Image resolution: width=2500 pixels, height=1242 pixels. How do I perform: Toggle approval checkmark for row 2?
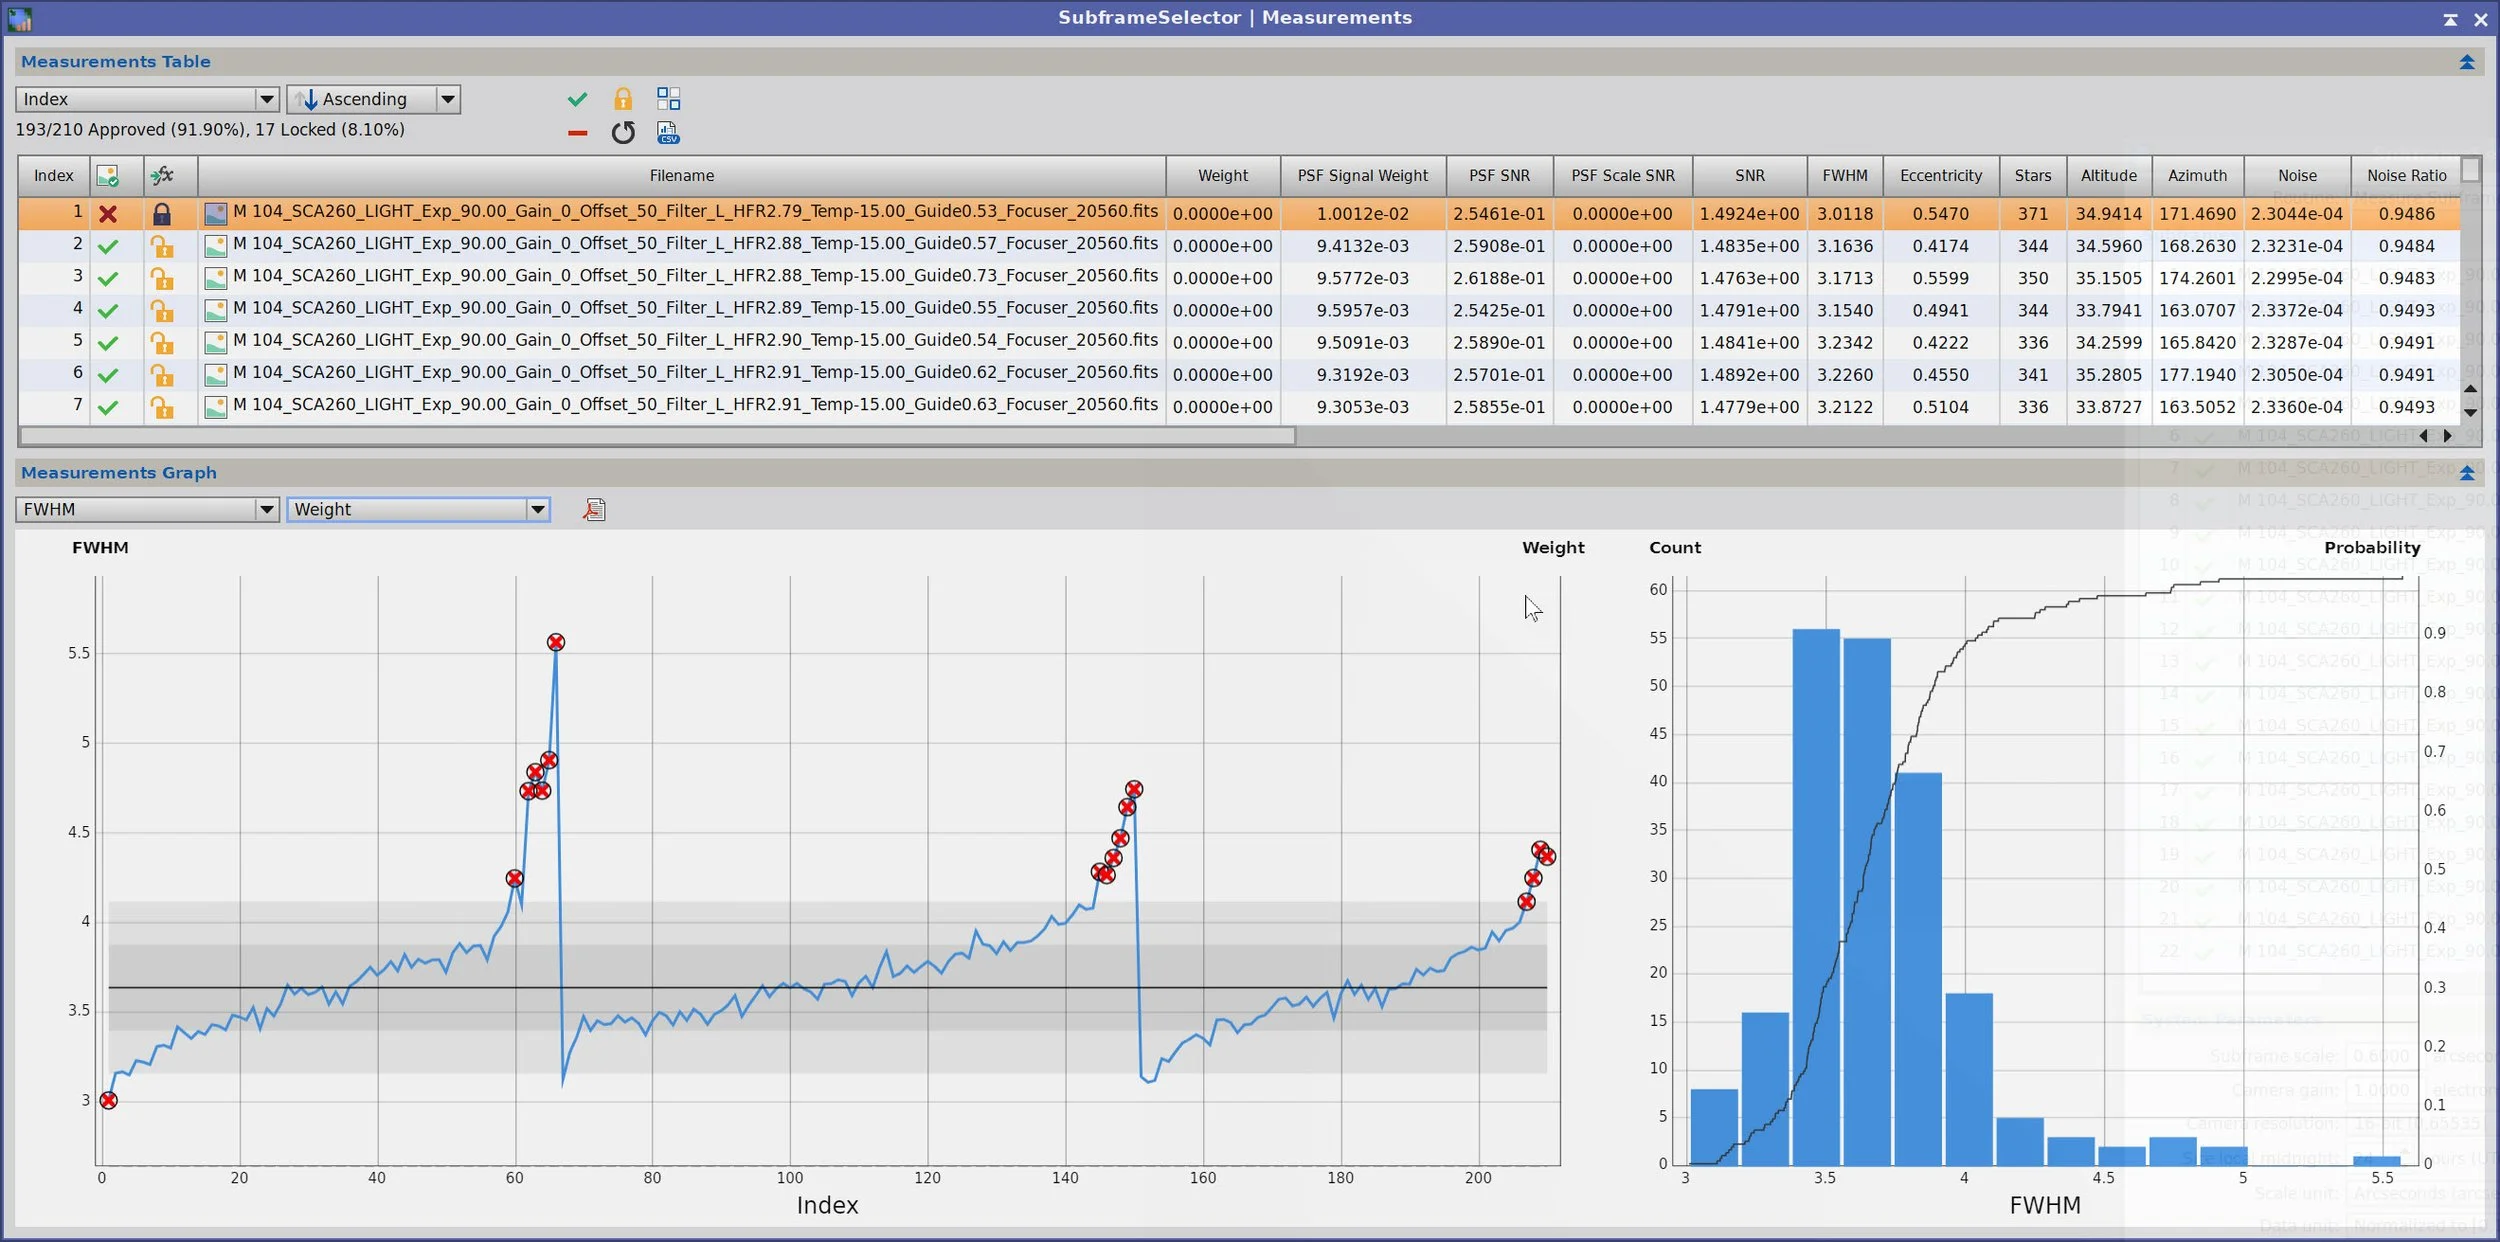(108, 246)
